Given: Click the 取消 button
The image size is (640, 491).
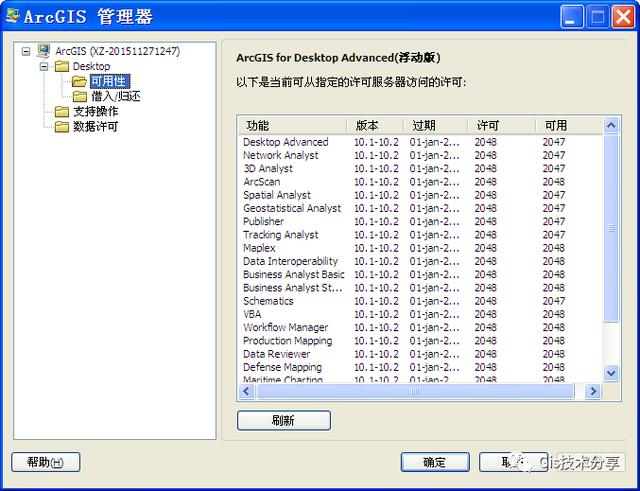Looking at the screenshot, I should point(513,462).
